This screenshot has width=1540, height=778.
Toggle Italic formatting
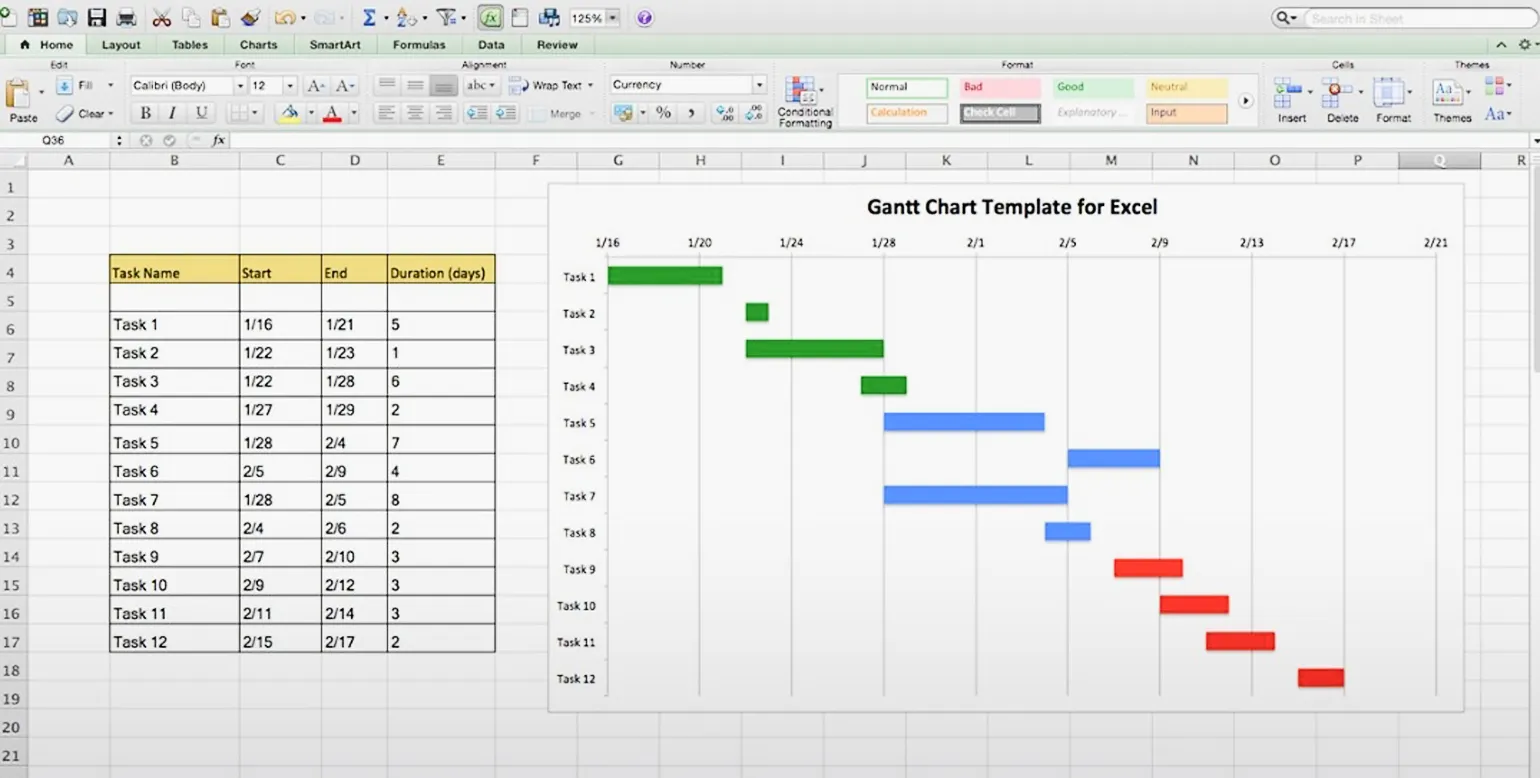[172, 113]
